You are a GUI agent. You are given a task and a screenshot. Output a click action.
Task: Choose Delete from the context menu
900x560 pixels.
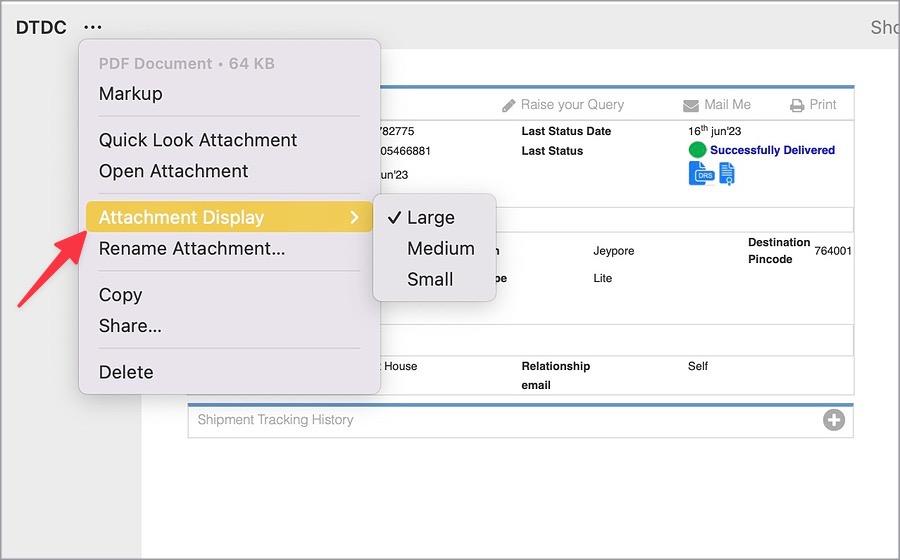click(126, 372)
